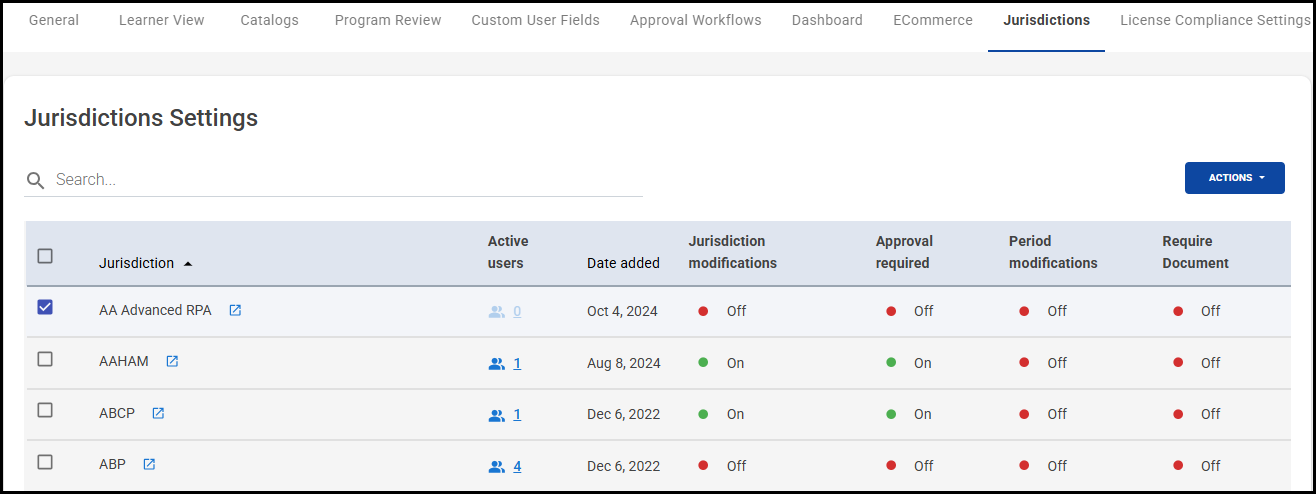Check the AAHAM row checkbox
This screenshot has width=1316, height=494.
click(x=45, y=359)
